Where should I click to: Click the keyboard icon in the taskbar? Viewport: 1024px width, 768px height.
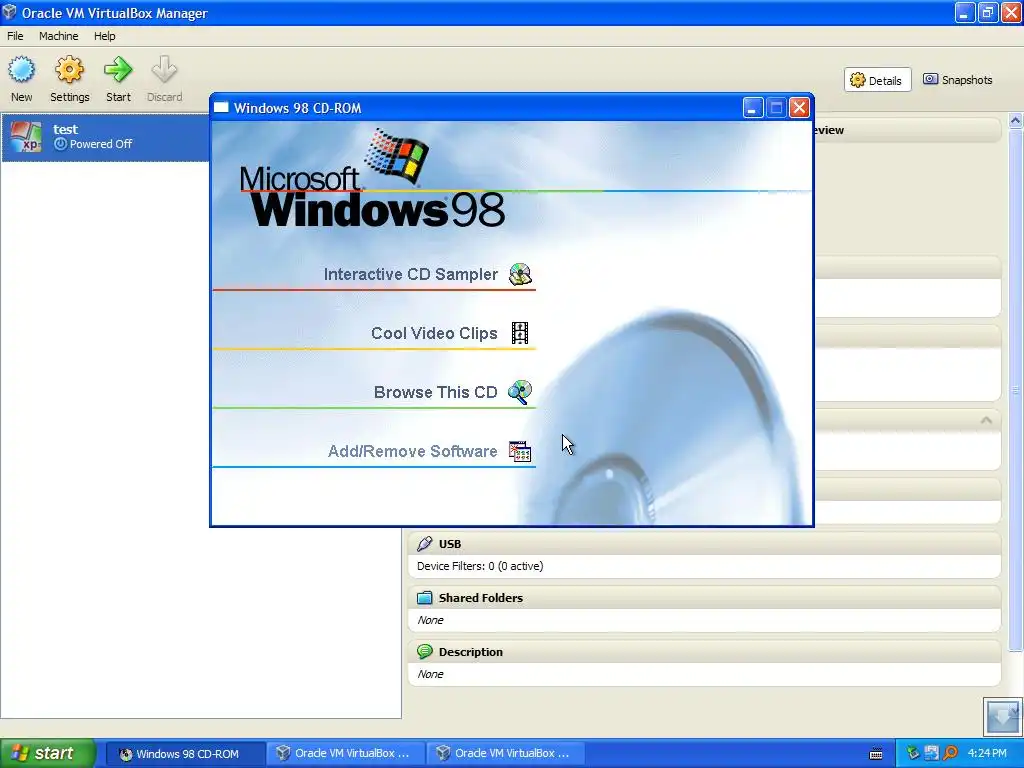coord(876,754)
